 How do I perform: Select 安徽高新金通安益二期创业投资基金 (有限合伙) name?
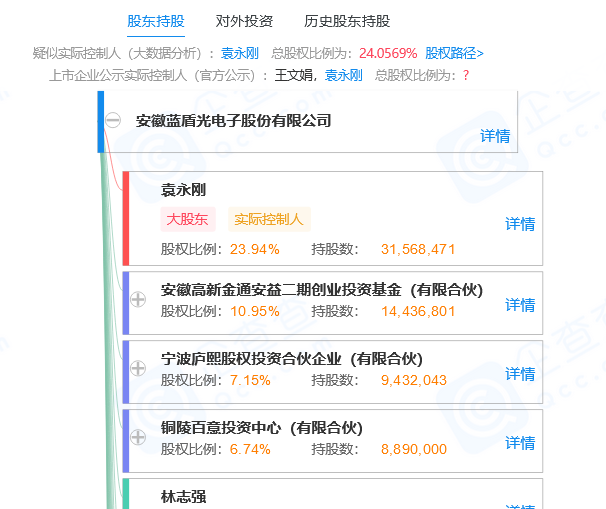pos(322,290)
